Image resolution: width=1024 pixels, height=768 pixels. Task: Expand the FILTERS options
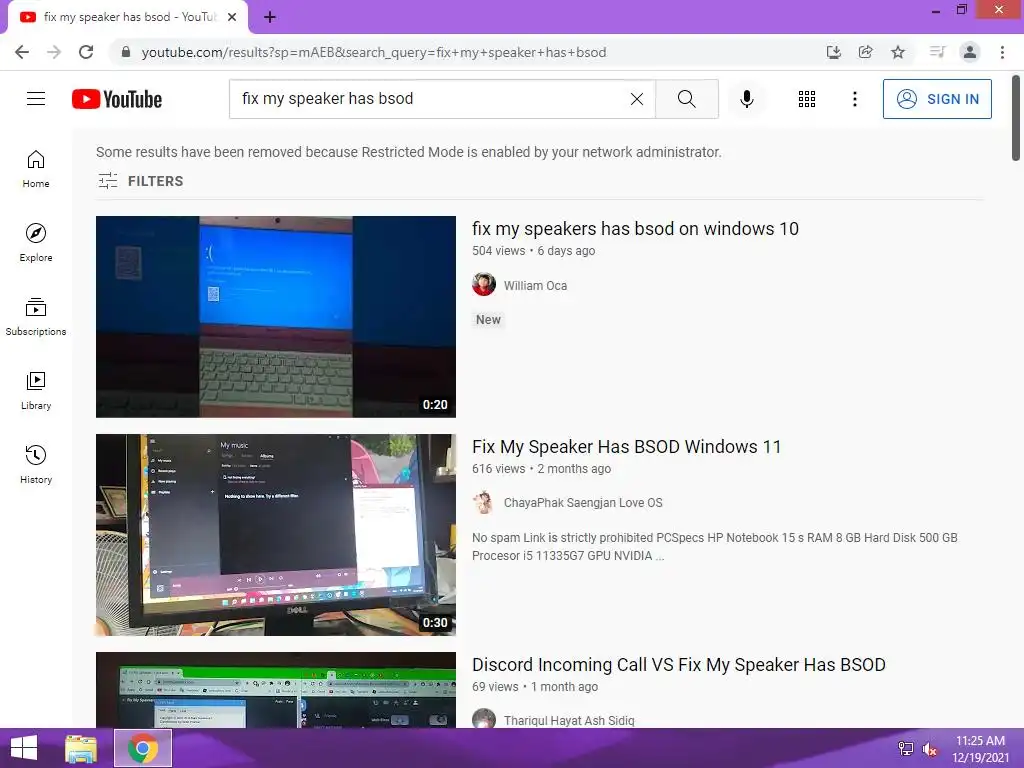[140, 181]
